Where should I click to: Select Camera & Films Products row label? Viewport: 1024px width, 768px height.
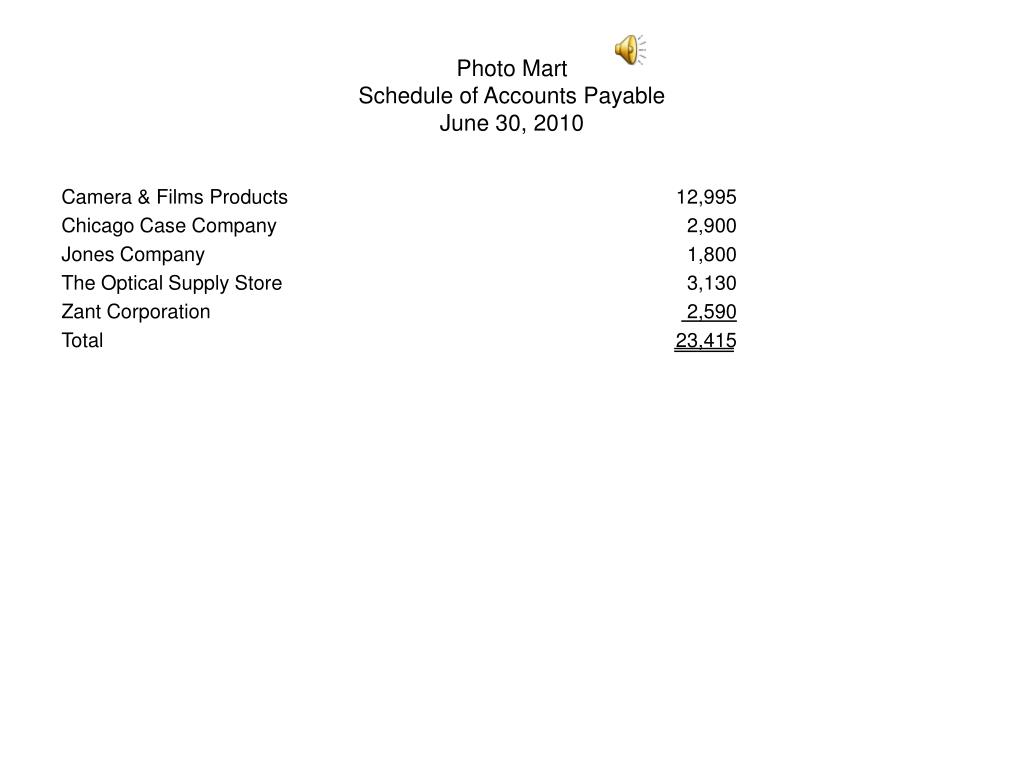(x=174, y=197)
